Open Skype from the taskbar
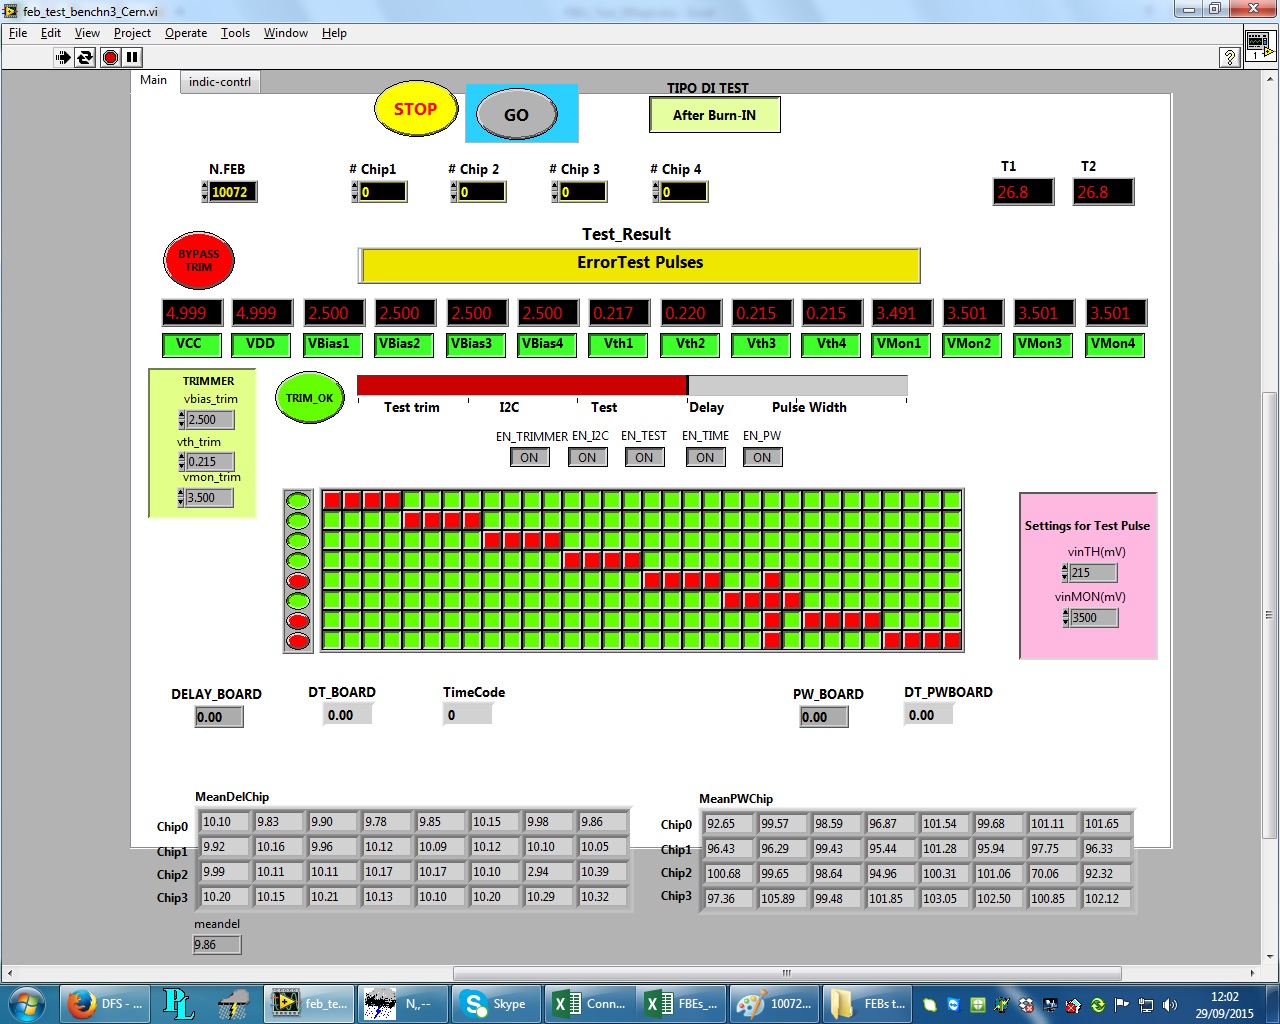Image resolution: width=1280 pixels, height=1024 pixels. click(x=495, y=1003)
